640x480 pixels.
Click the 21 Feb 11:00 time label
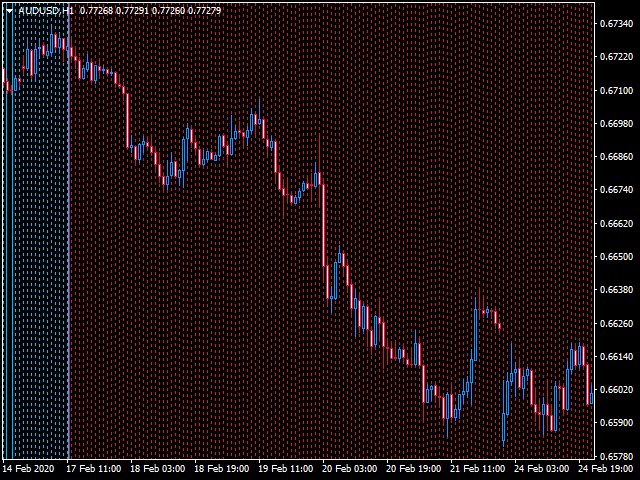click(x=478, y=469)
